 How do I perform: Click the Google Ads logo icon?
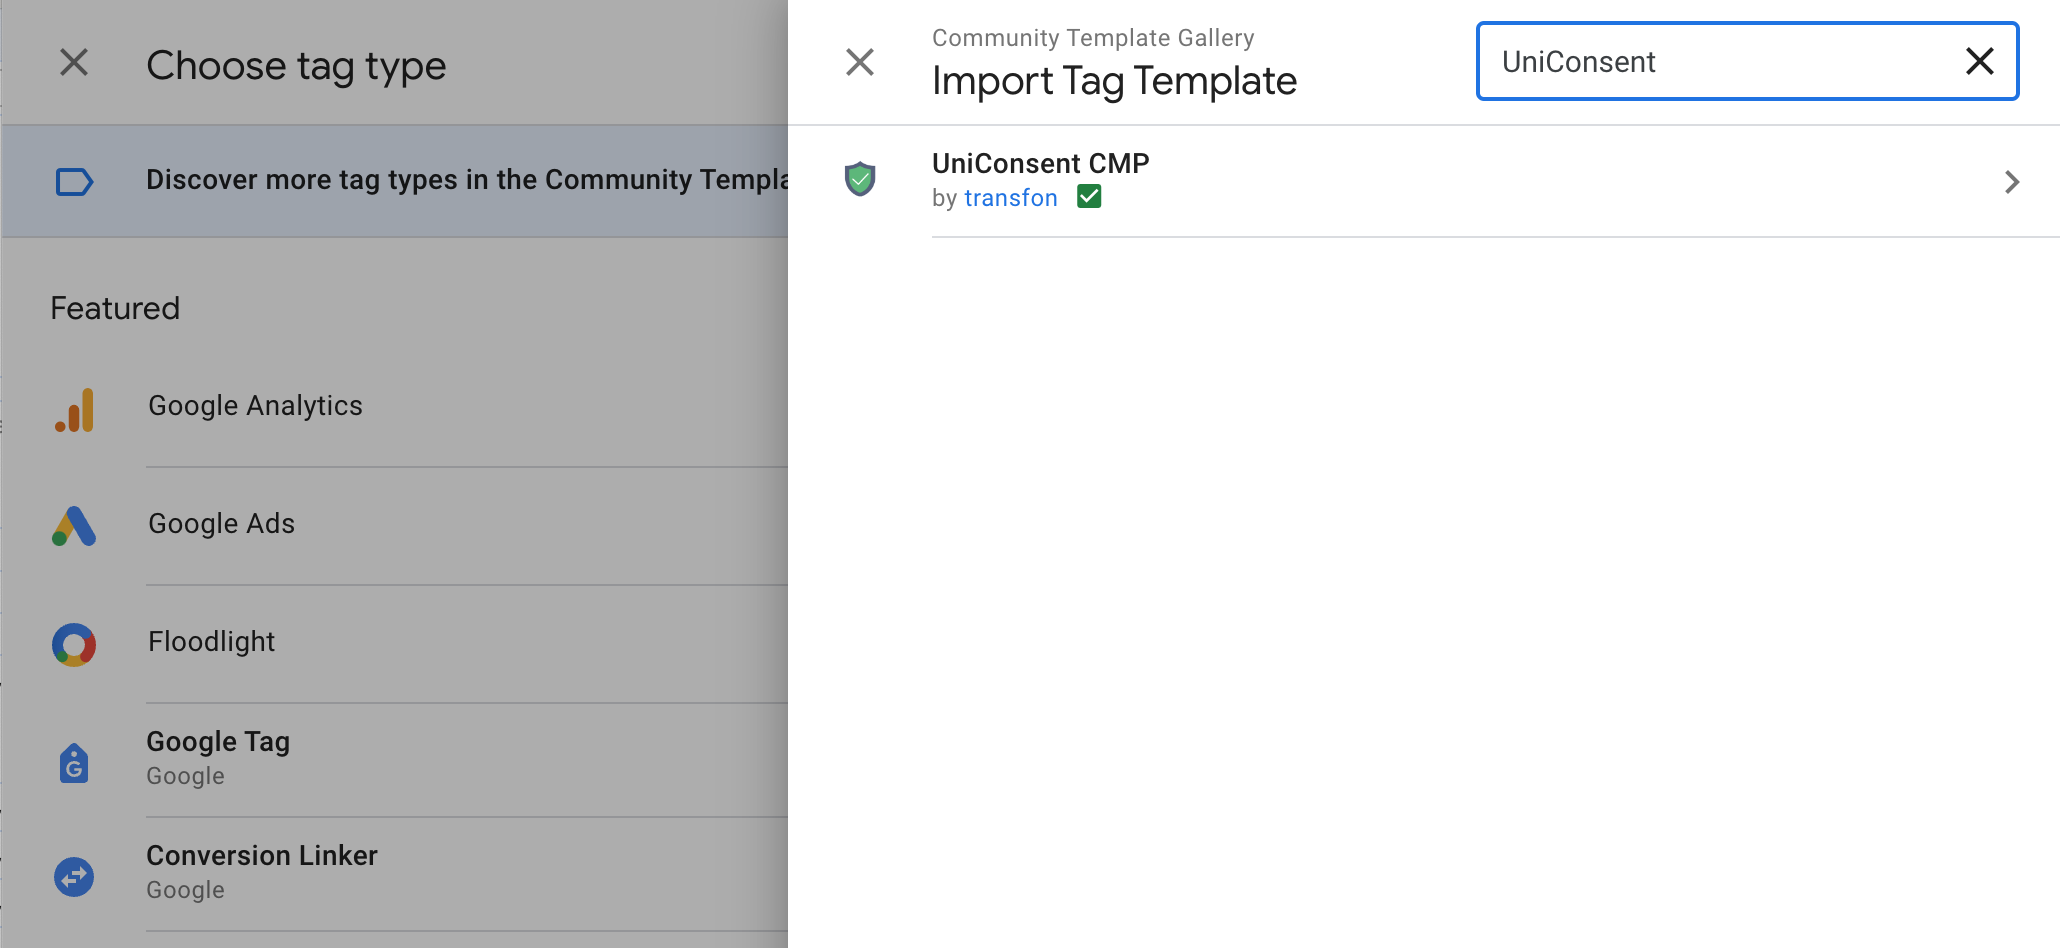click(74, 526)
